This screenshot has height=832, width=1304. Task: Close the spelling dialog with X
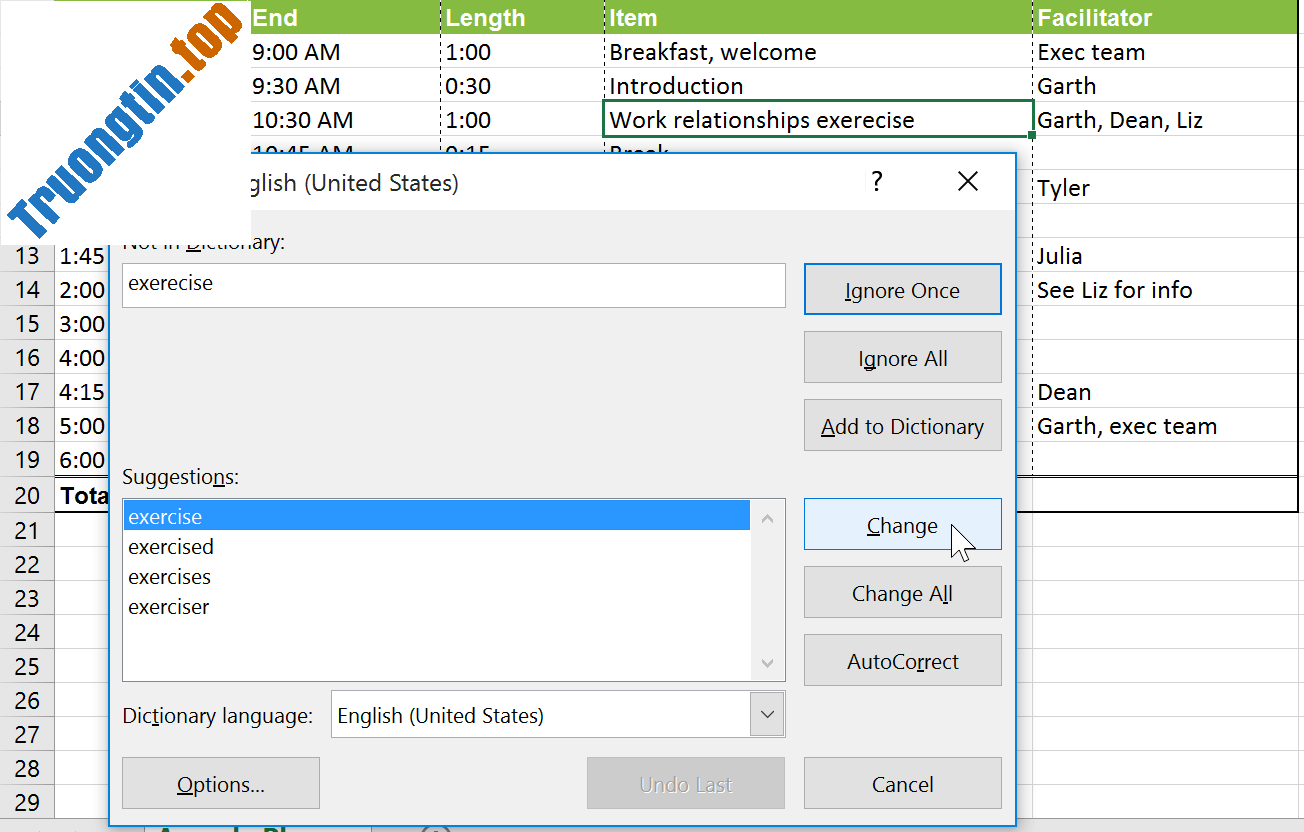[x=967, y=181]
